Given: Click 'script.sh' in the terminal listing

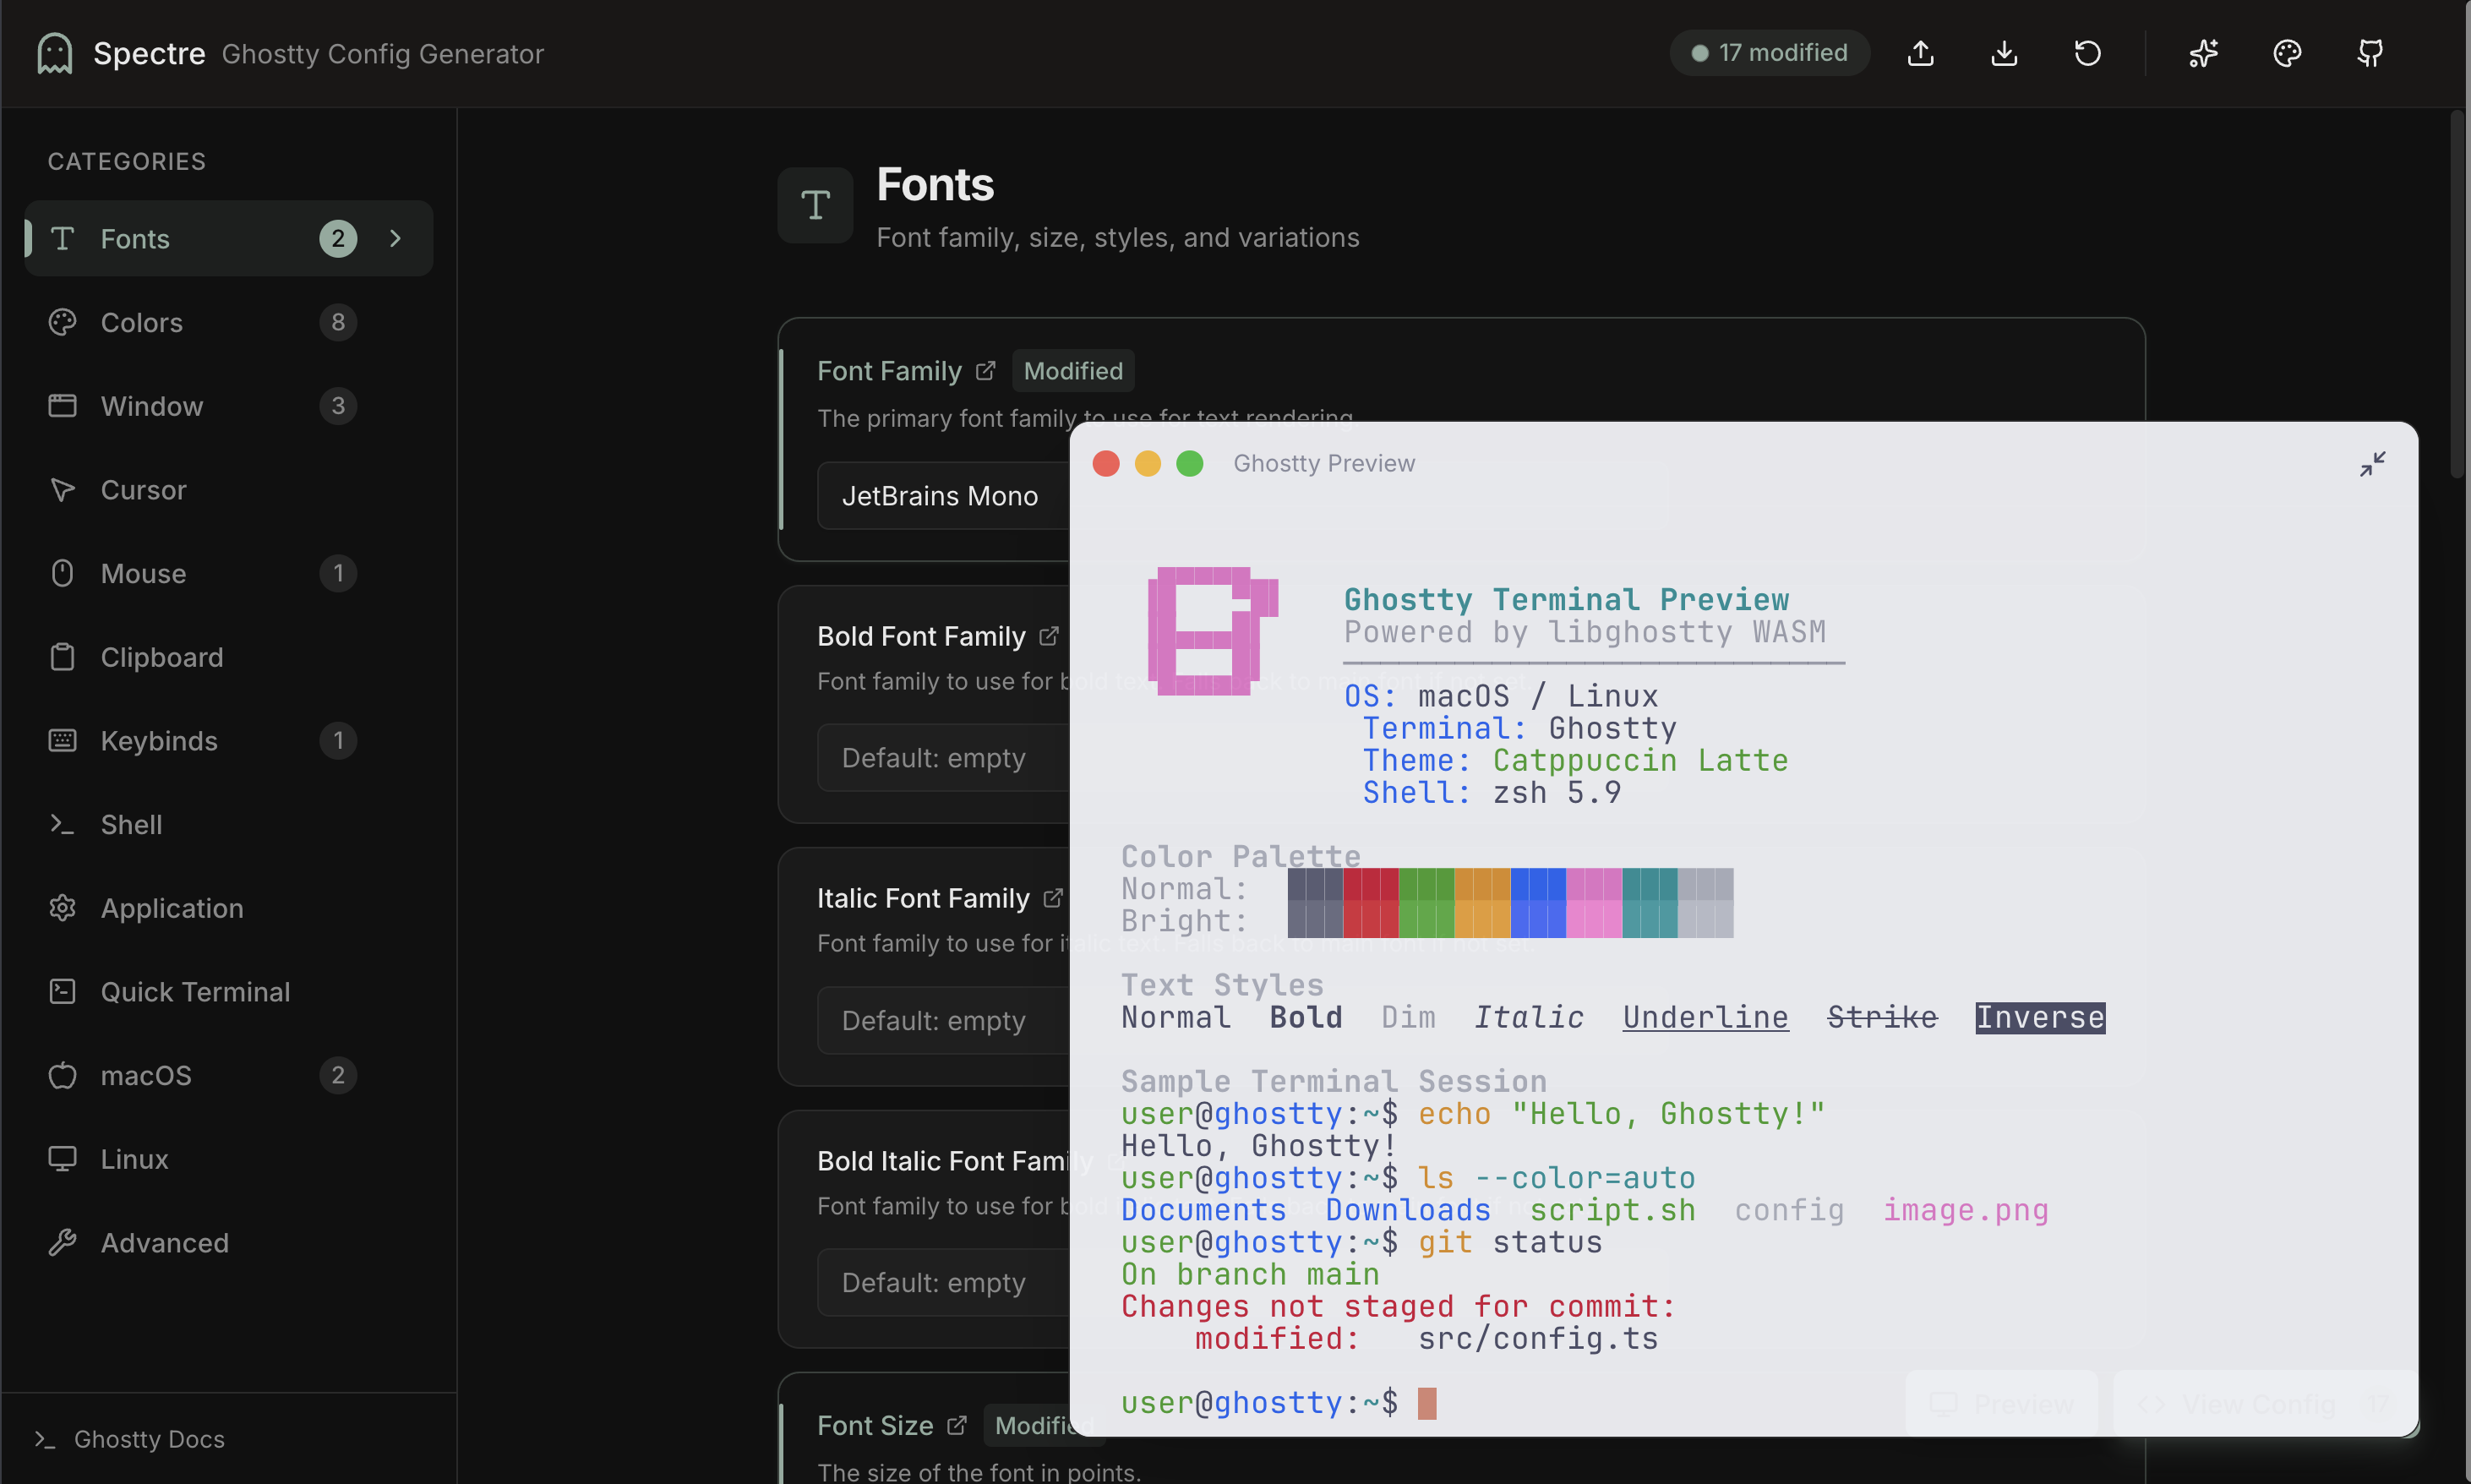Looking at the screenshot, I should pos(1612,1210).
